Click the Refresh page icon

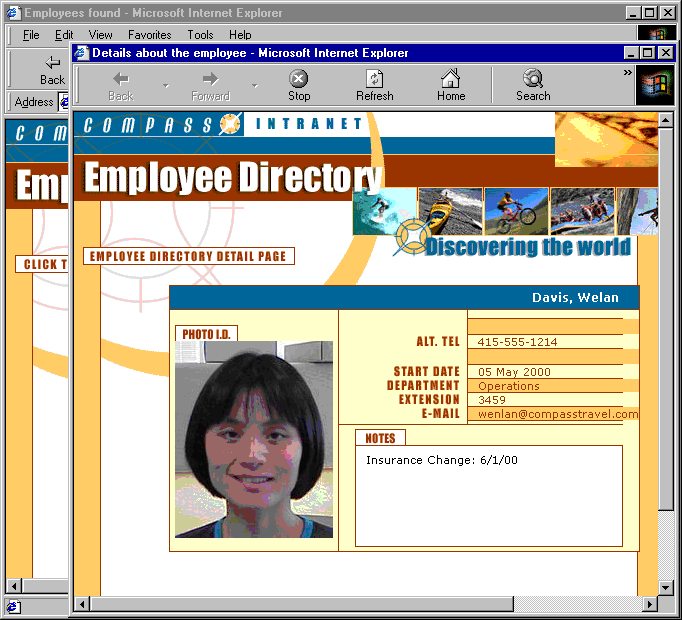pyautogui.click(x=374, y=79)
